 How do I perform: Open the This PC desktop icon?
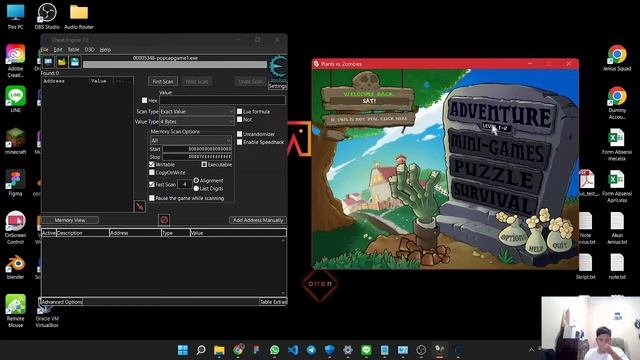coord(16,17)
